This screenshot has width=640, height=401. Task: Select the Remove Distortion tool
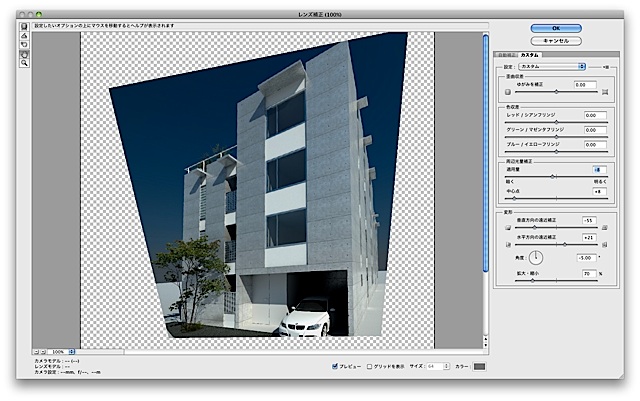[x=23, y=26]
